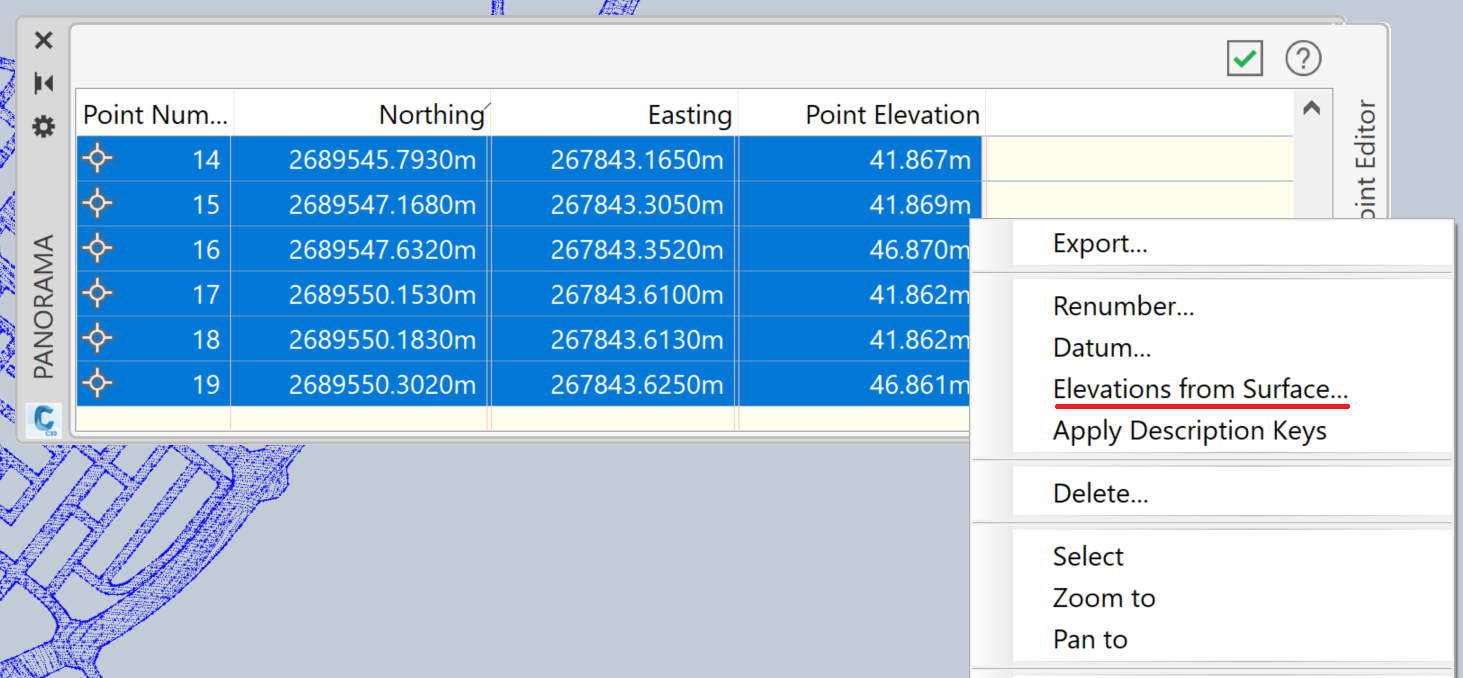Close the Panorama window
The height and width of the screenshot is (678, 1463).
click(43, 40)
